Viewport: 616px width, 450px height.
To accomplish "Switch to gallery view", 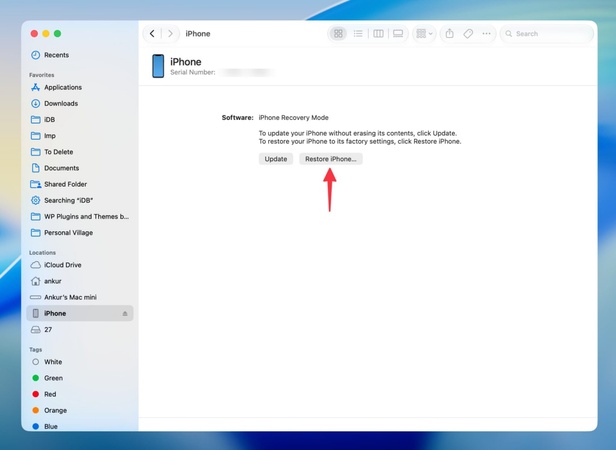I will [398, 34].
